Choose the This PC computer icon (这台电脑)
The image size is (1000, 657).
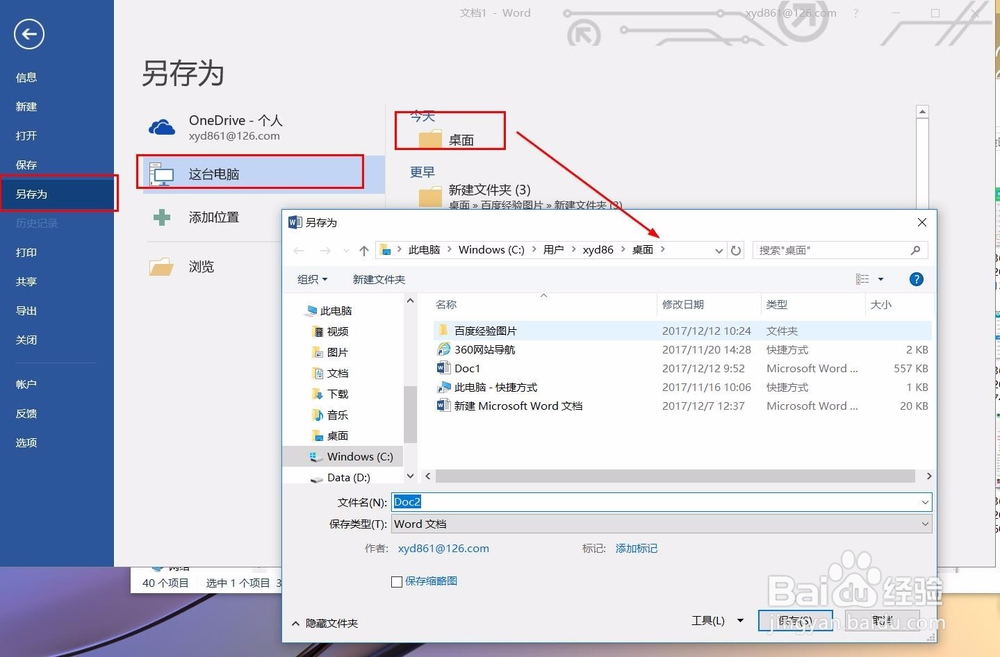(x=161, y=174)
